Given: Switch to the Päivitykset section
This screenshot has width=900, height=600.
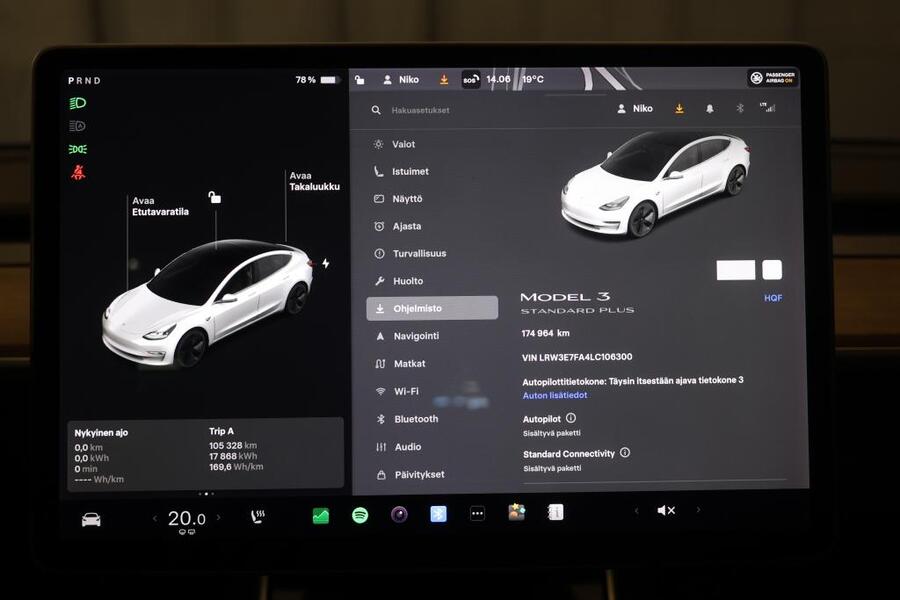Looking at the screenshot, I should tap(418, 474).
